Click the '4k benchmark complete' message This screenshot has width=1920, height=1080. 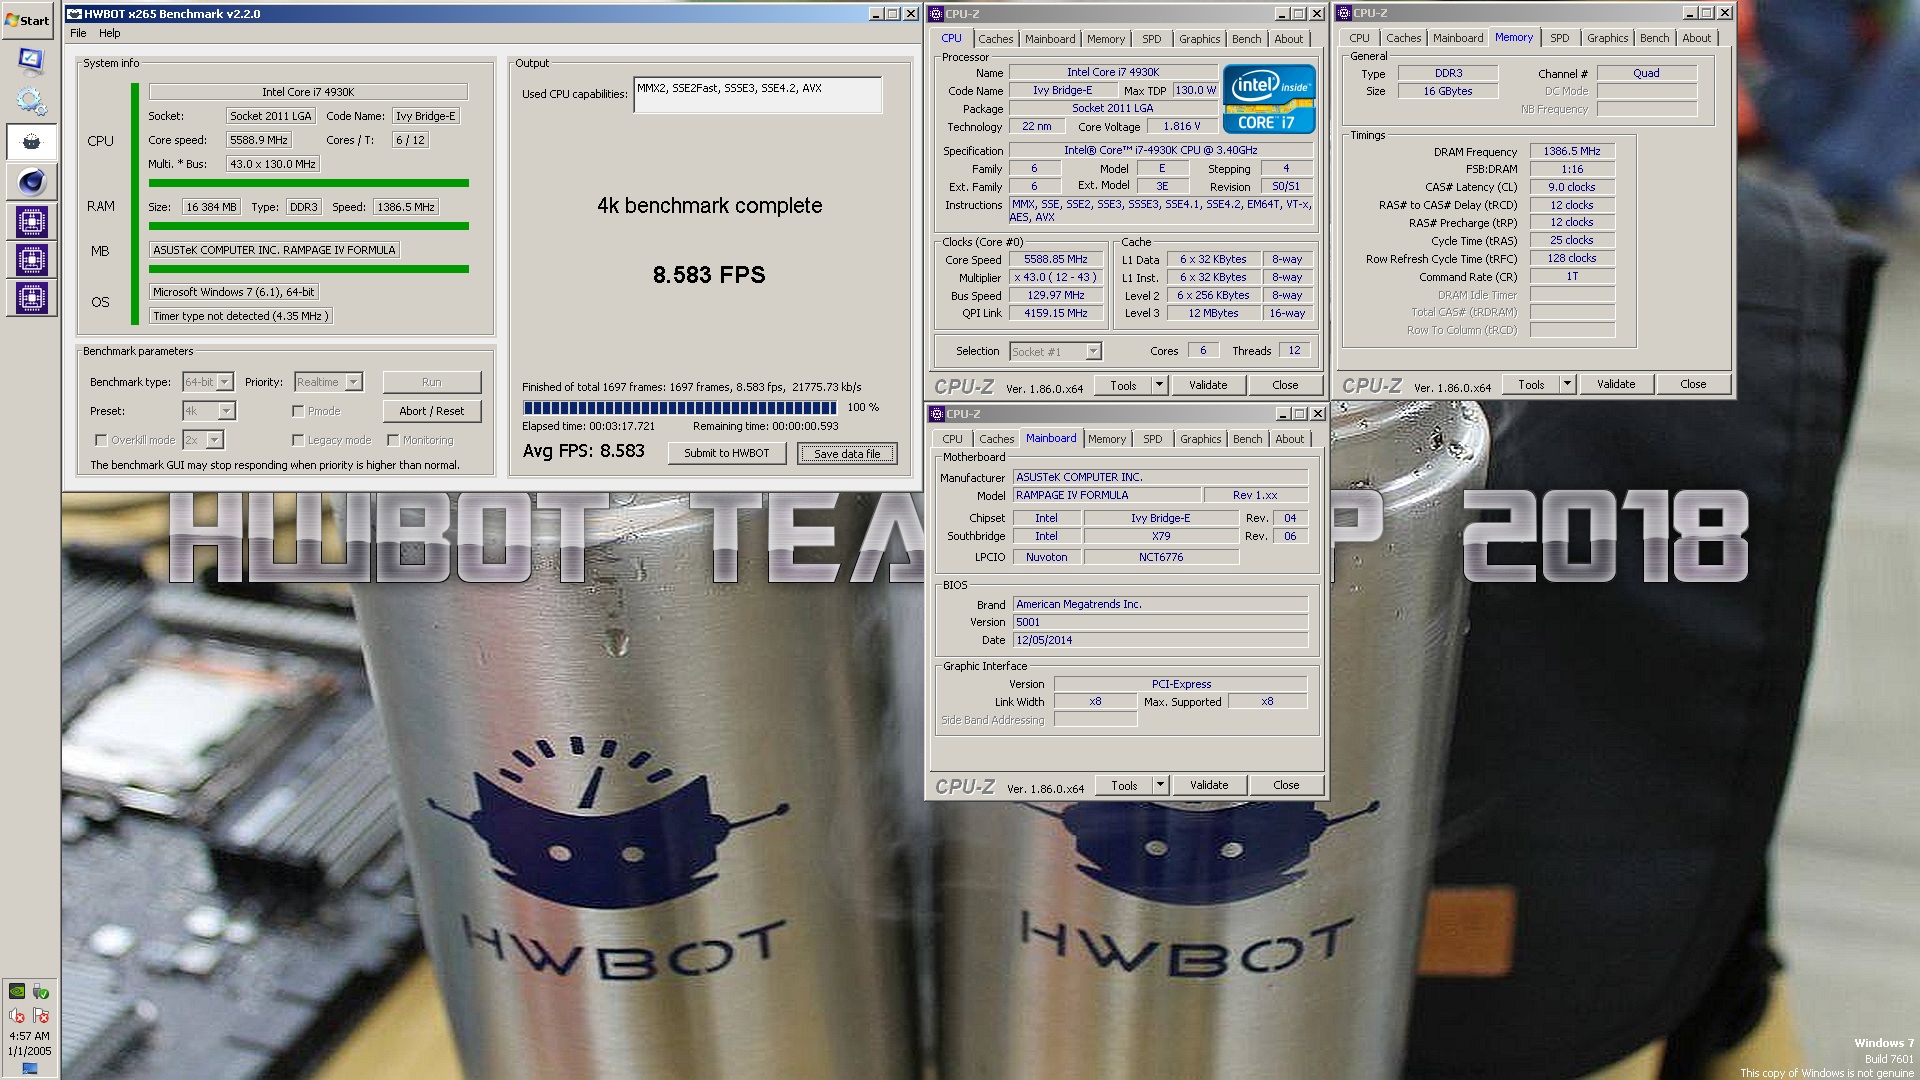[x=709, y=206]
